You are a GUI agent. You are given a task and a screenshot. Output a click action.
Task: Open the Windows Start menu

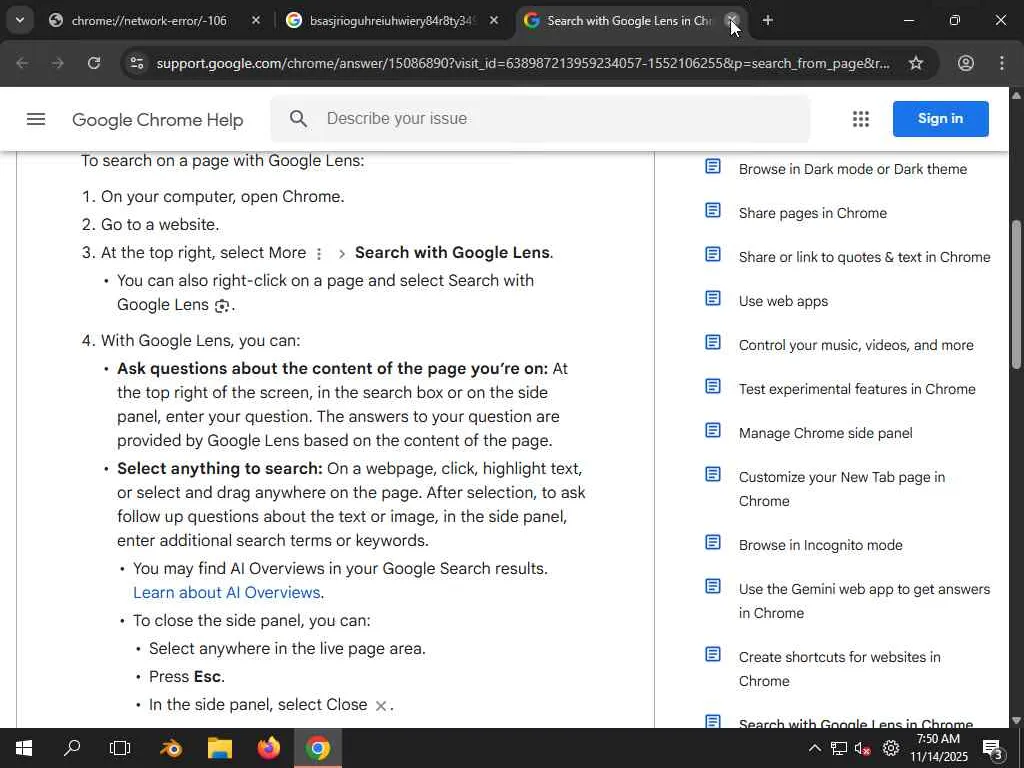click(24, 748)
